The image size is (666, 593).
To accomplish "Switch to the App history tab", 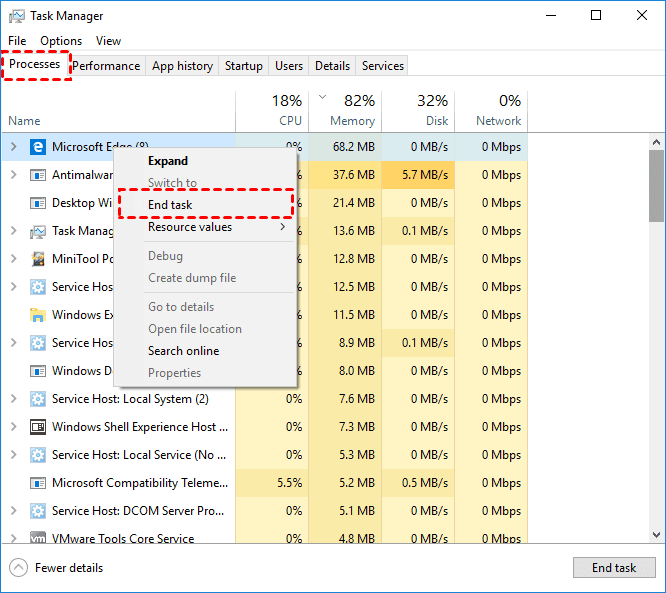I will coord(182,66).
